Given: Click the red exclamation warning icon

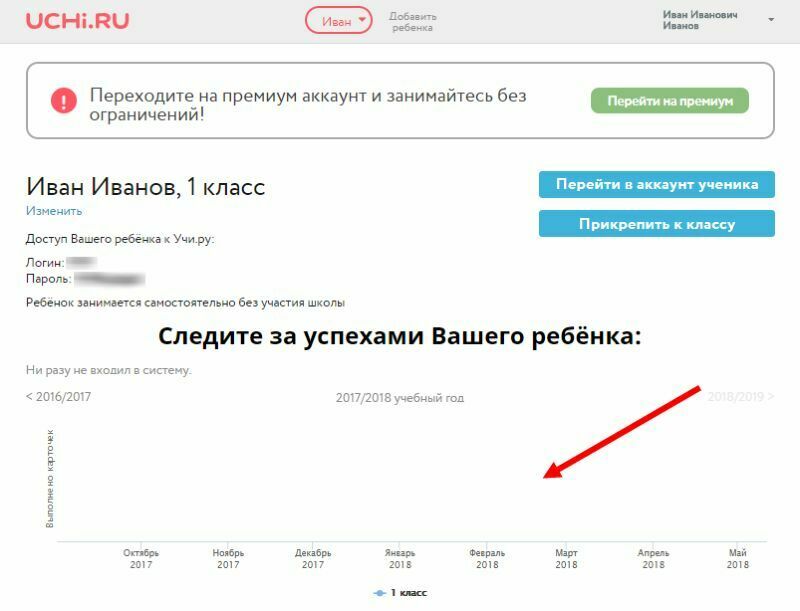Looking at the screenshot, I should [64, 100].
